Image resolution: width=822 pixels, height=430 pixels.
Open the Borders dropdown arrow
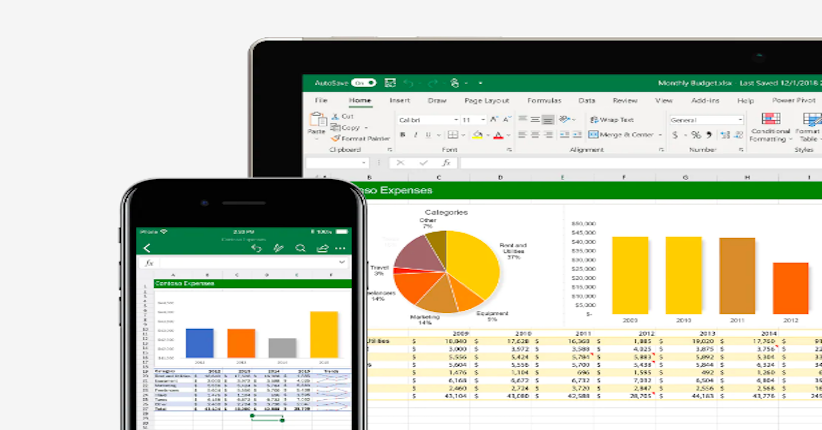[462, 135]
